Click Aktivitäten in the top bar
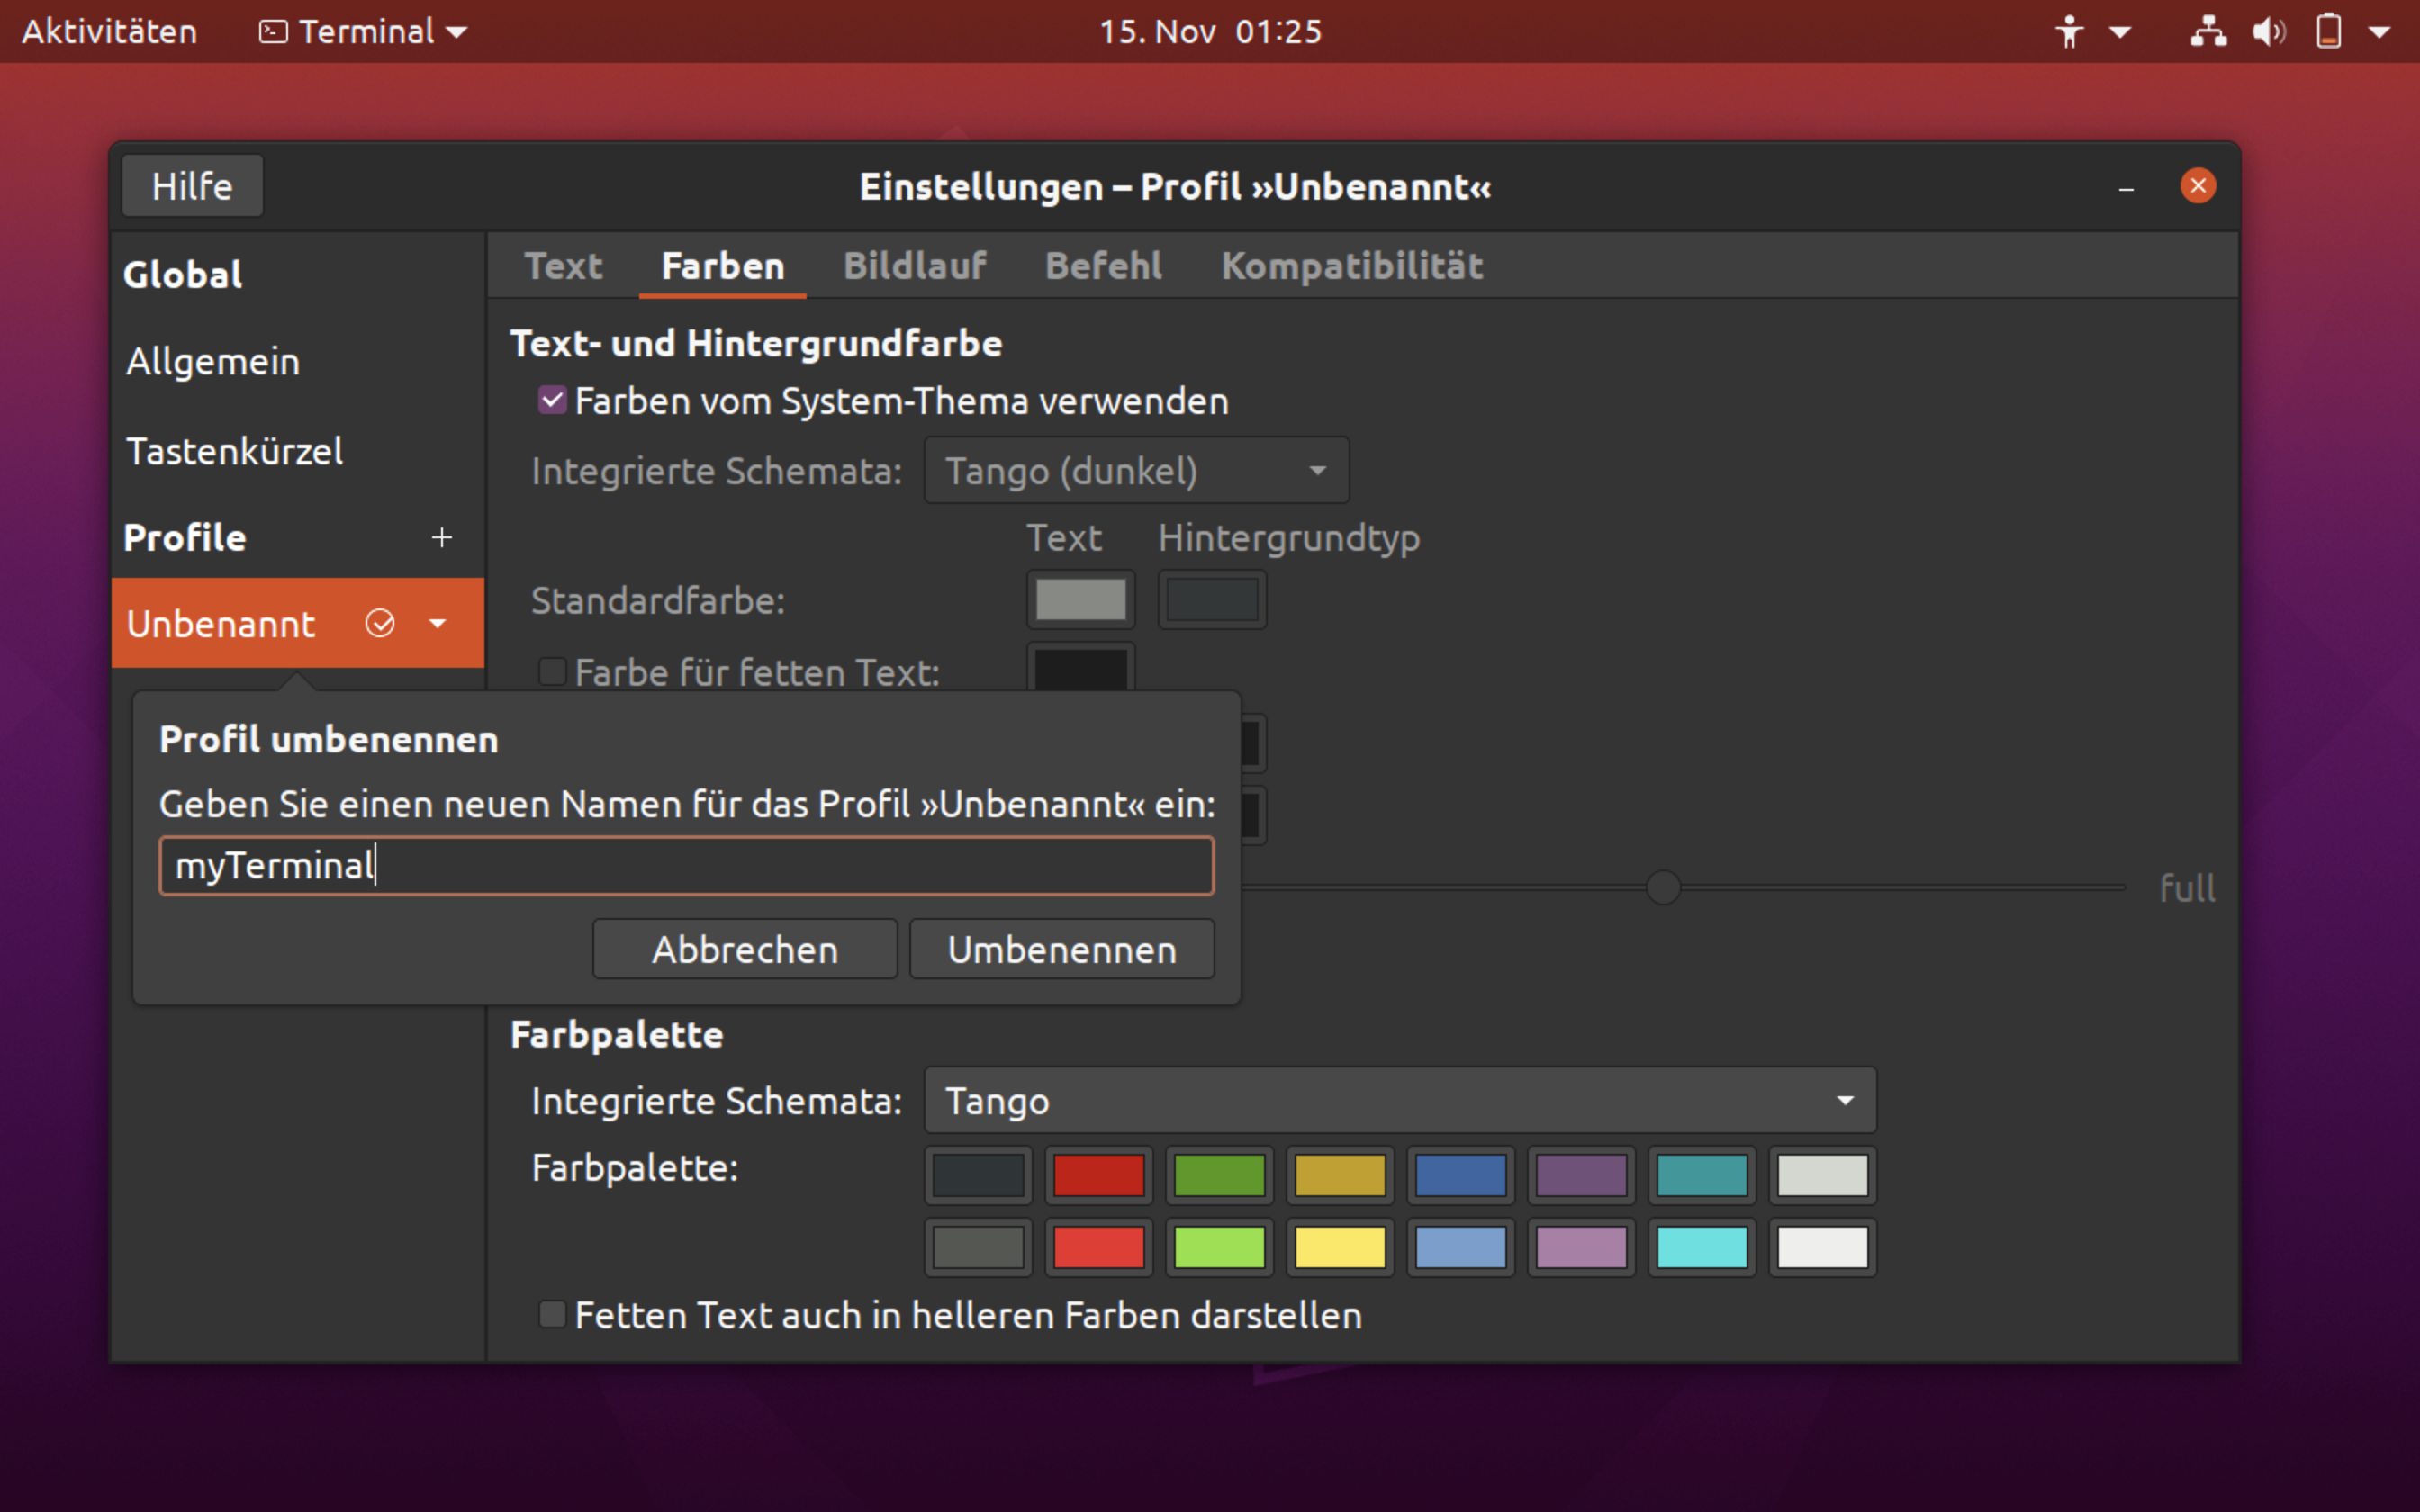This screenshot has width=2420, height=1512. 110,32
